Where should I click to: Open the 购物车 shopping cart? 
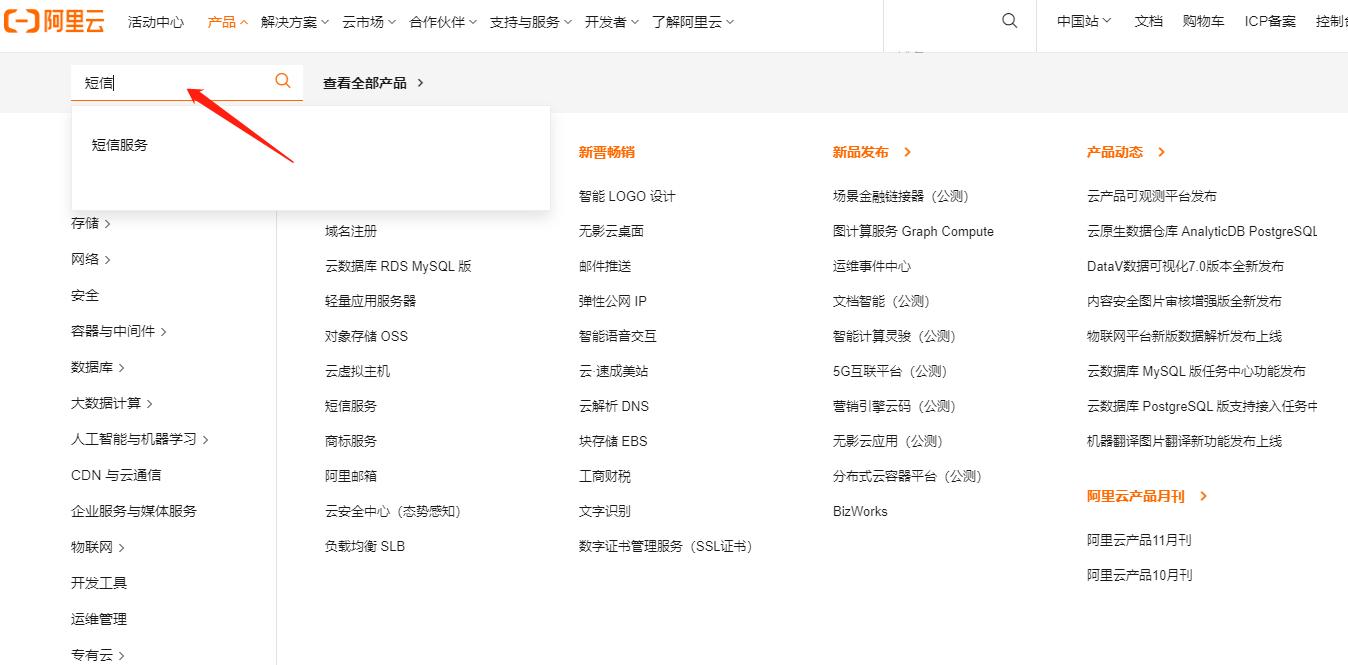tap(1203, 20)
